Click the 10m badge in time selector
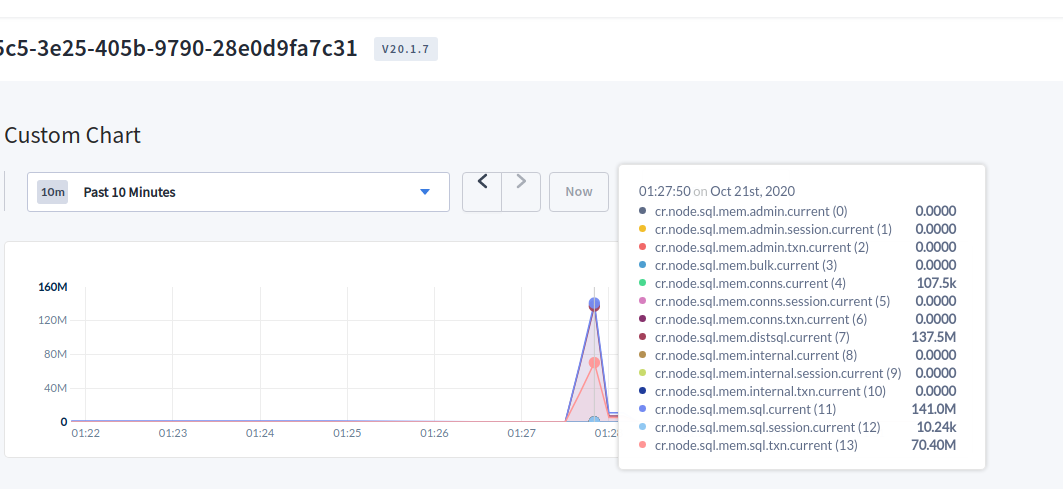This screenshot has width=1063, height=489. (x=52, y=192)
